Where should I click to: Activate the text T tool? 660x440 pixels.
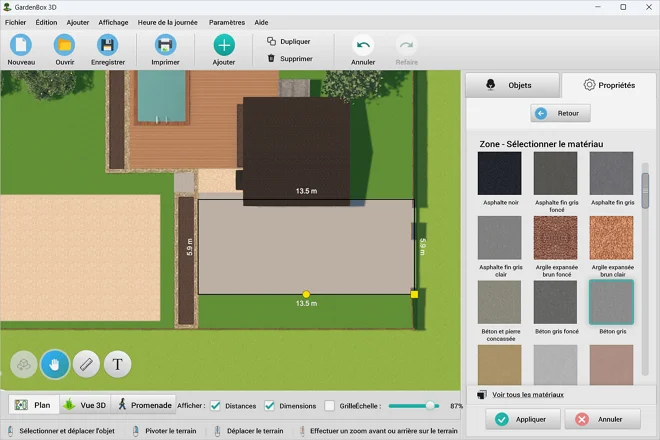[x=118, y=365]
